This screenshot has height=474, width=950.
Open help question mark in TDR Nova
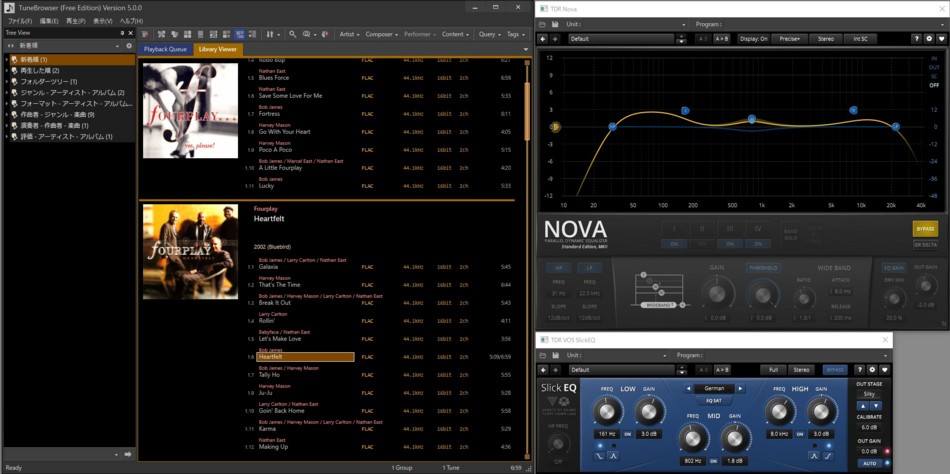coord(917,39)
